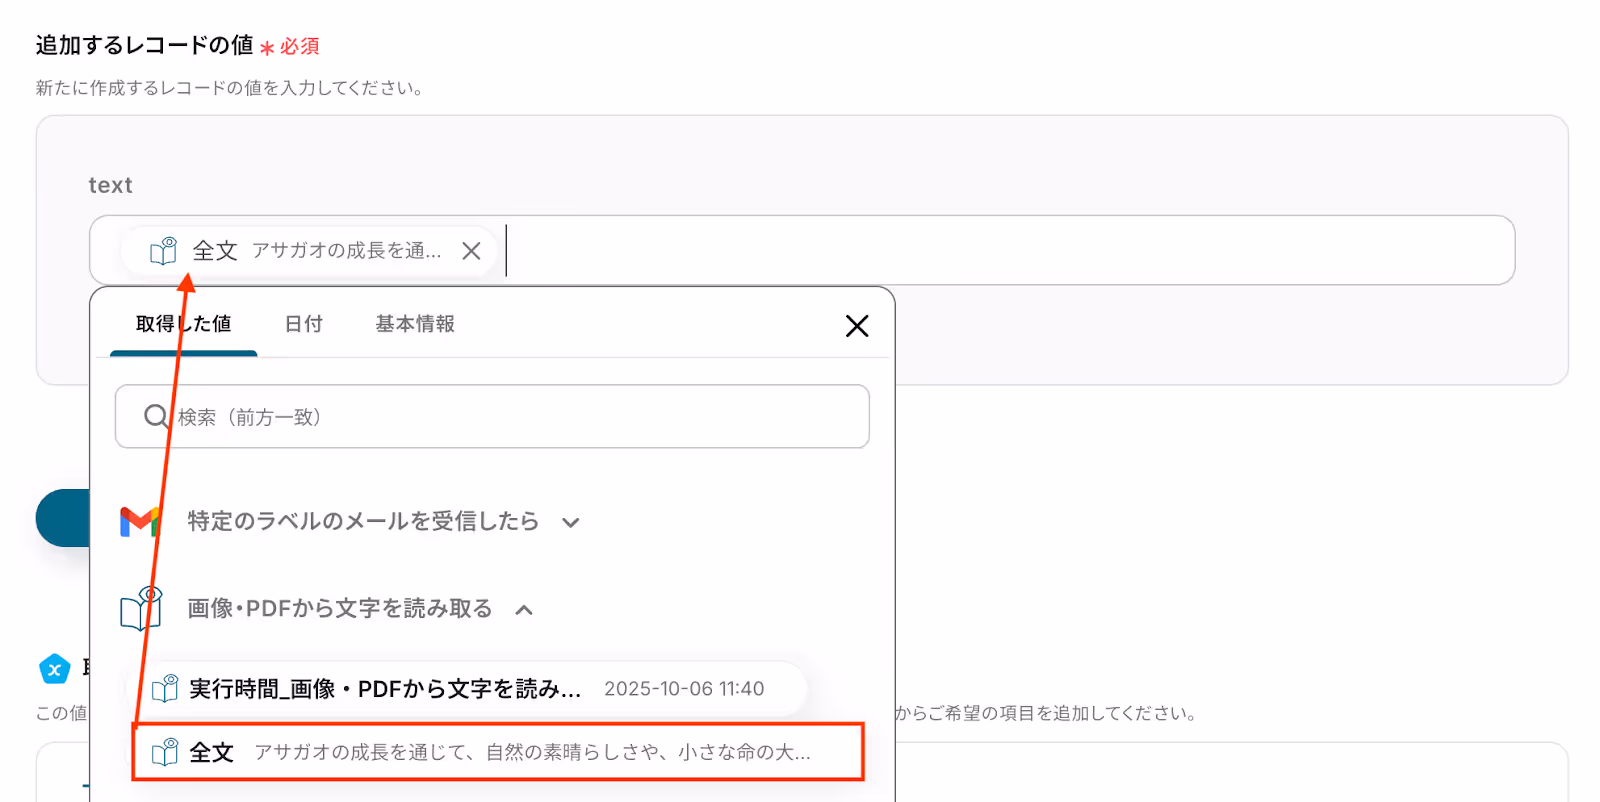Click the 検索（前方一致） search box
1600x802 pixels.
coord(492,416)
